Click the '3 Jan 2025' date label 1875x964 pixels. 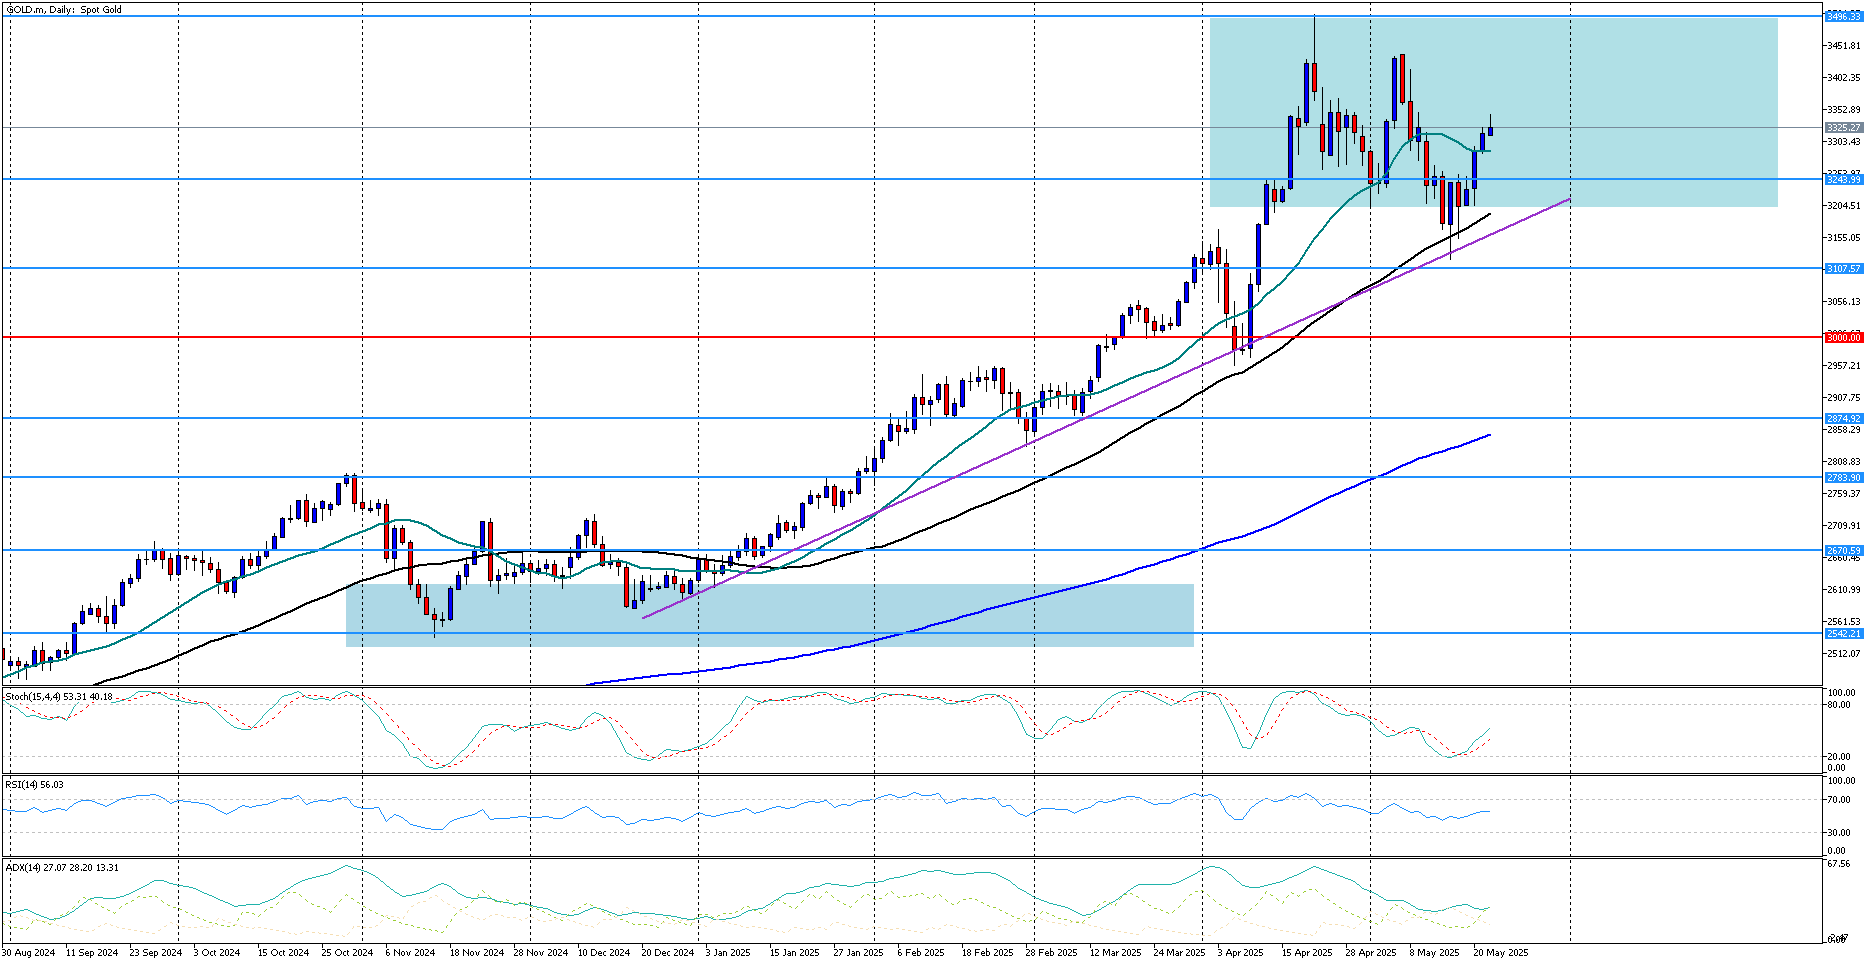(728, 953)
